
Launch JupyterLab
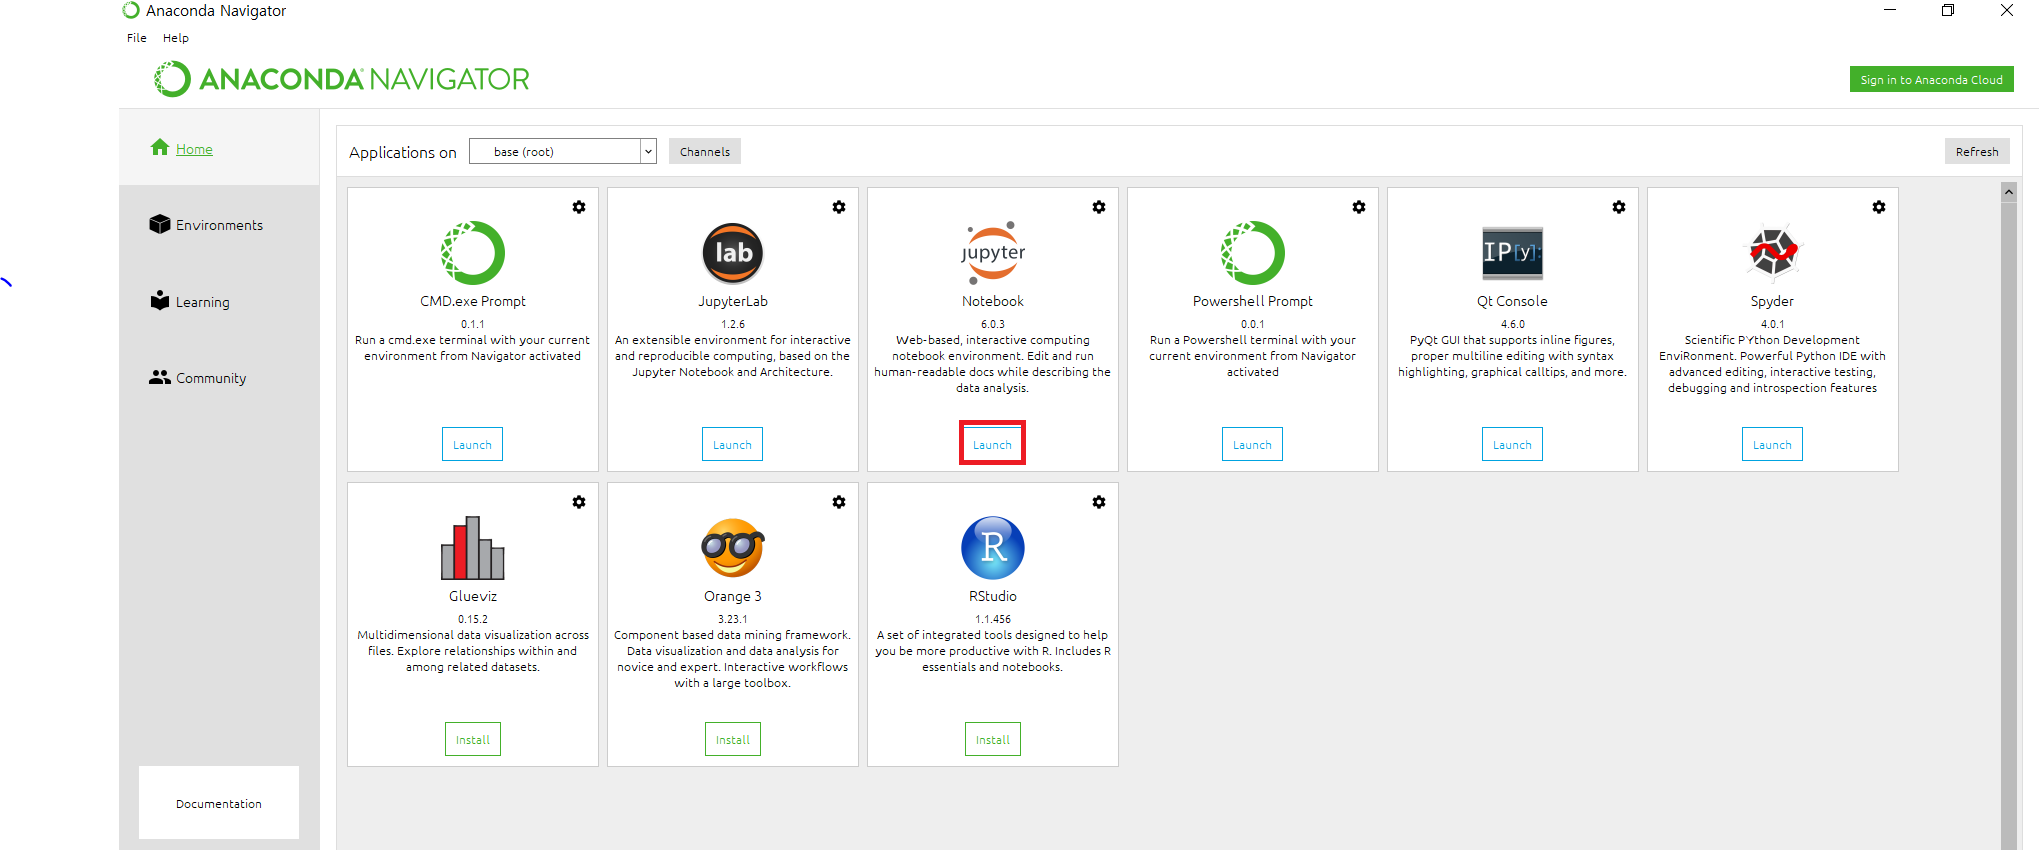[733, 444]
